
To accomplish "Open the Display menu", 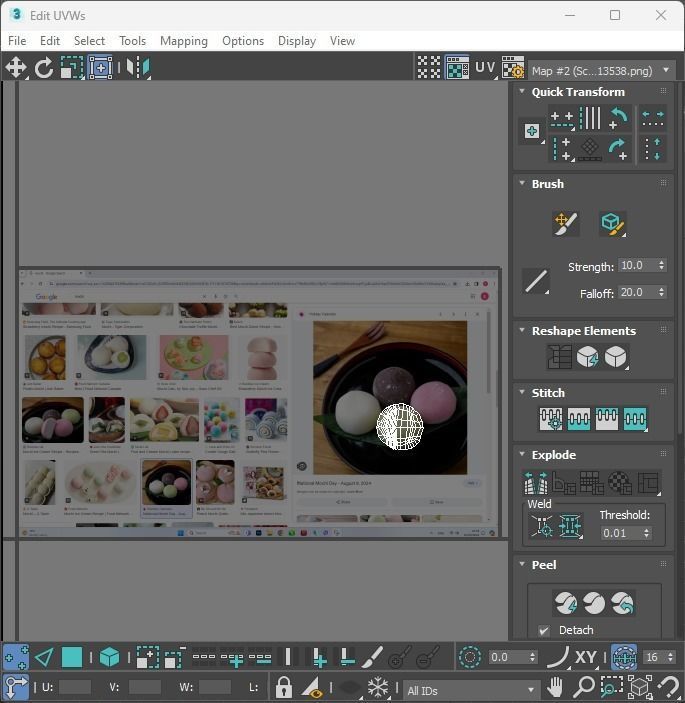I will [x=297, y=41].
